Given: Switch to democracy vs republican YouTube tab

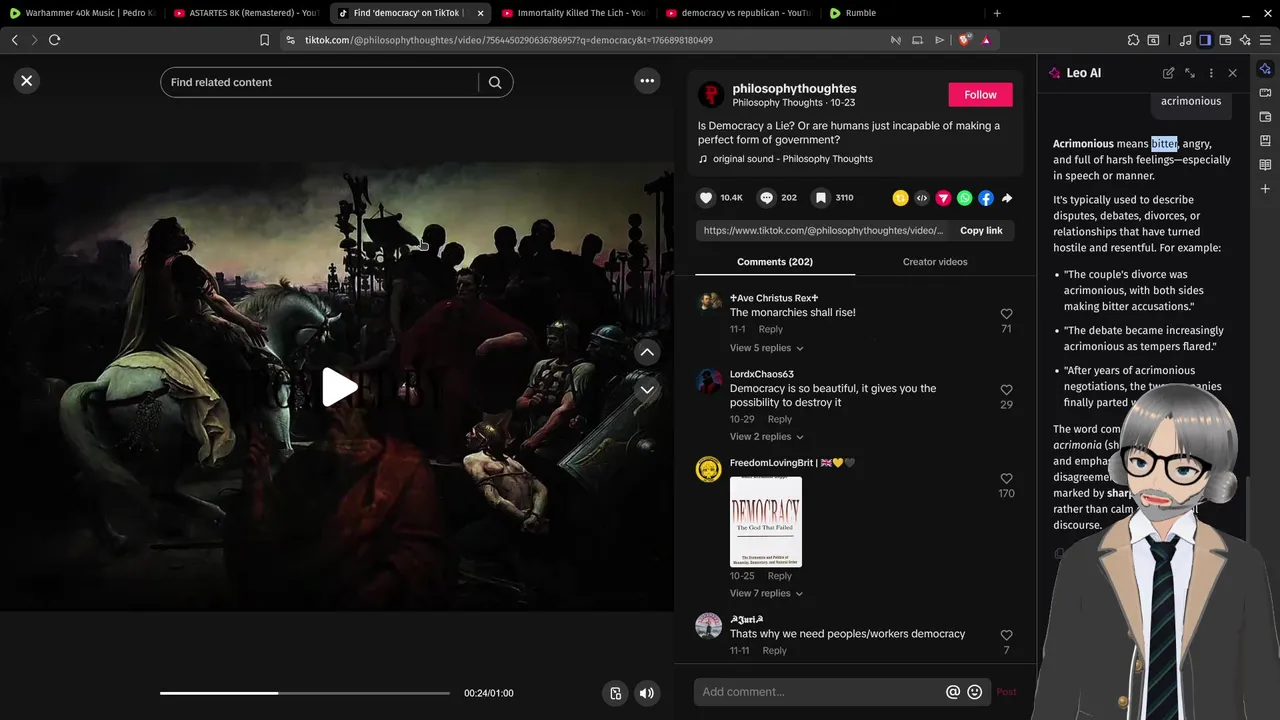Looking at the screenshot, I should (738, 13).
